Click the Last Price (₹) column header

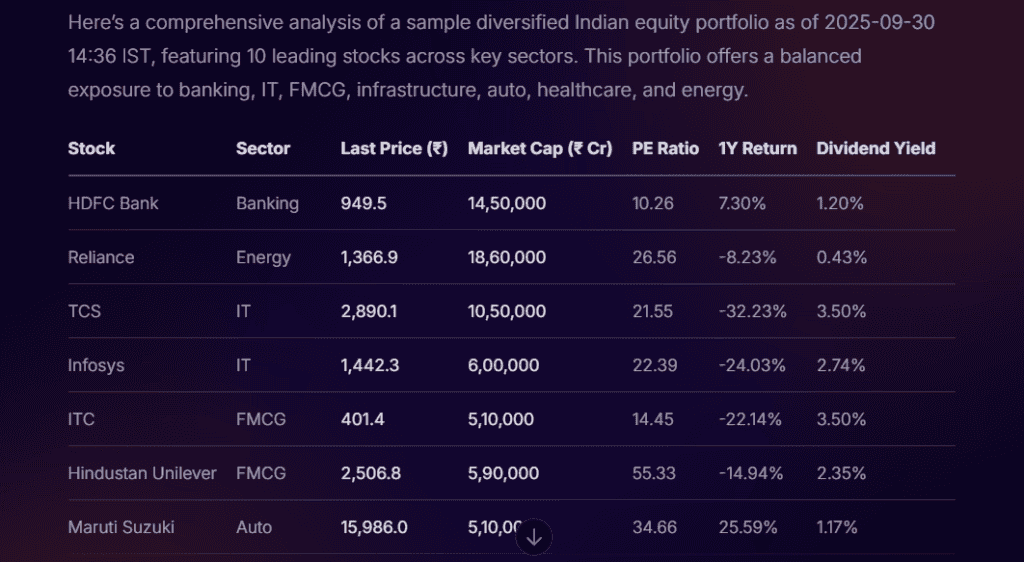(x=394, y=148)
